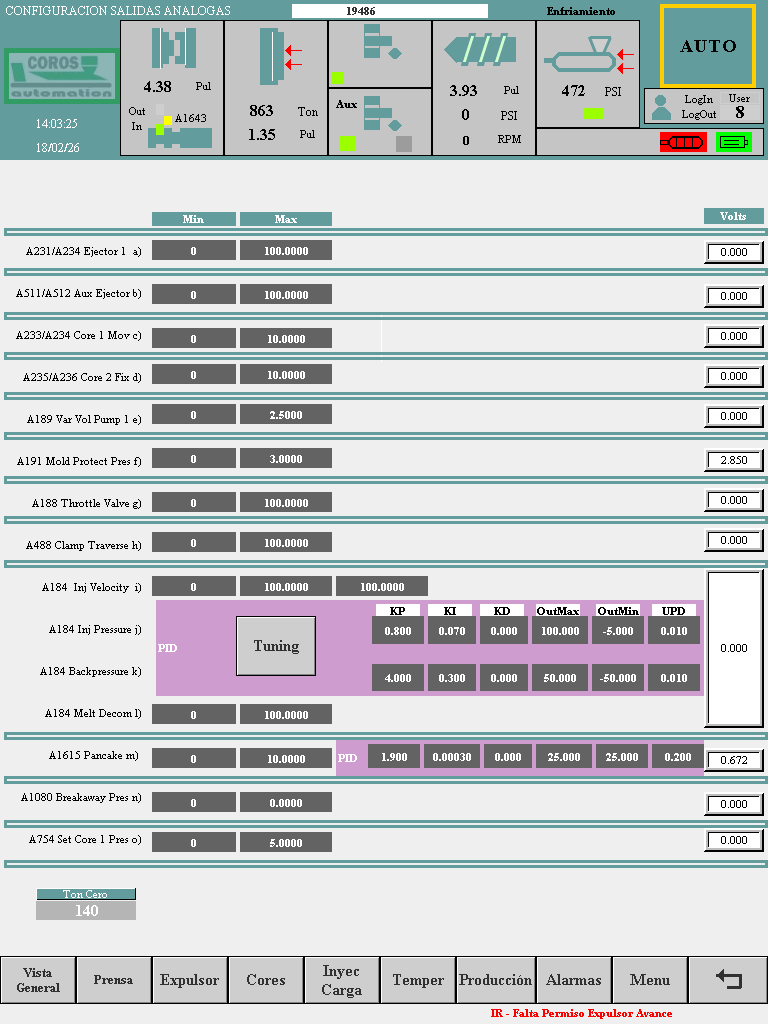Go to the Vista General screen
The image size is (768, 1024).
38,980
